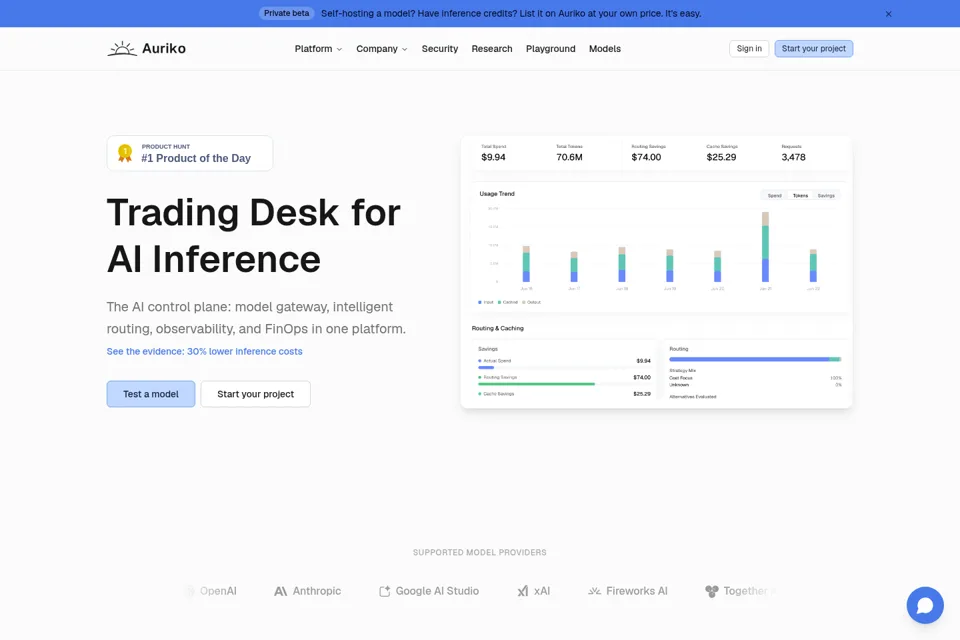
Task: Open the 30% lower inference costs link
Action: point(204,351)
